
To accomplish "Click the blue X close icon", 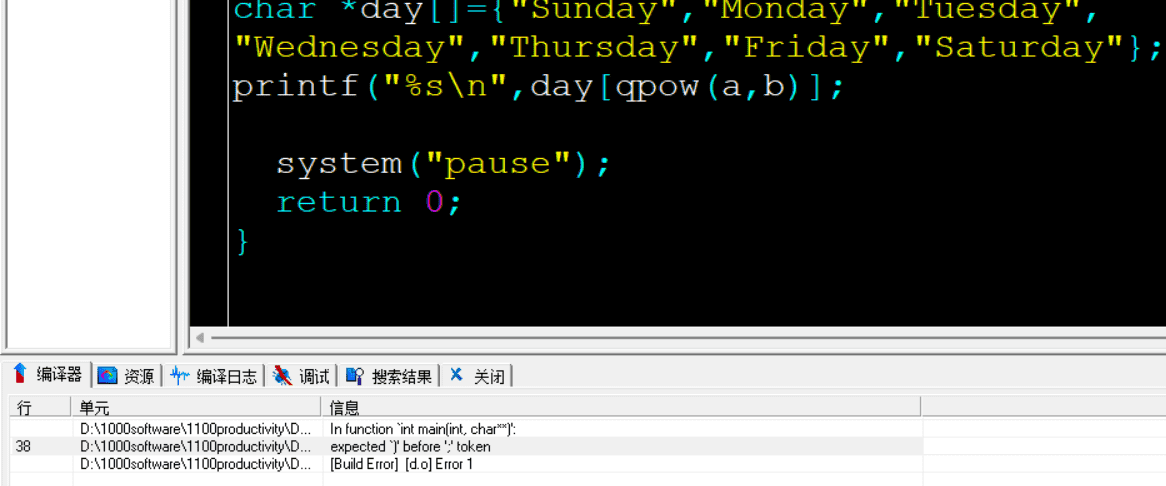I will [x=456, y=375].
